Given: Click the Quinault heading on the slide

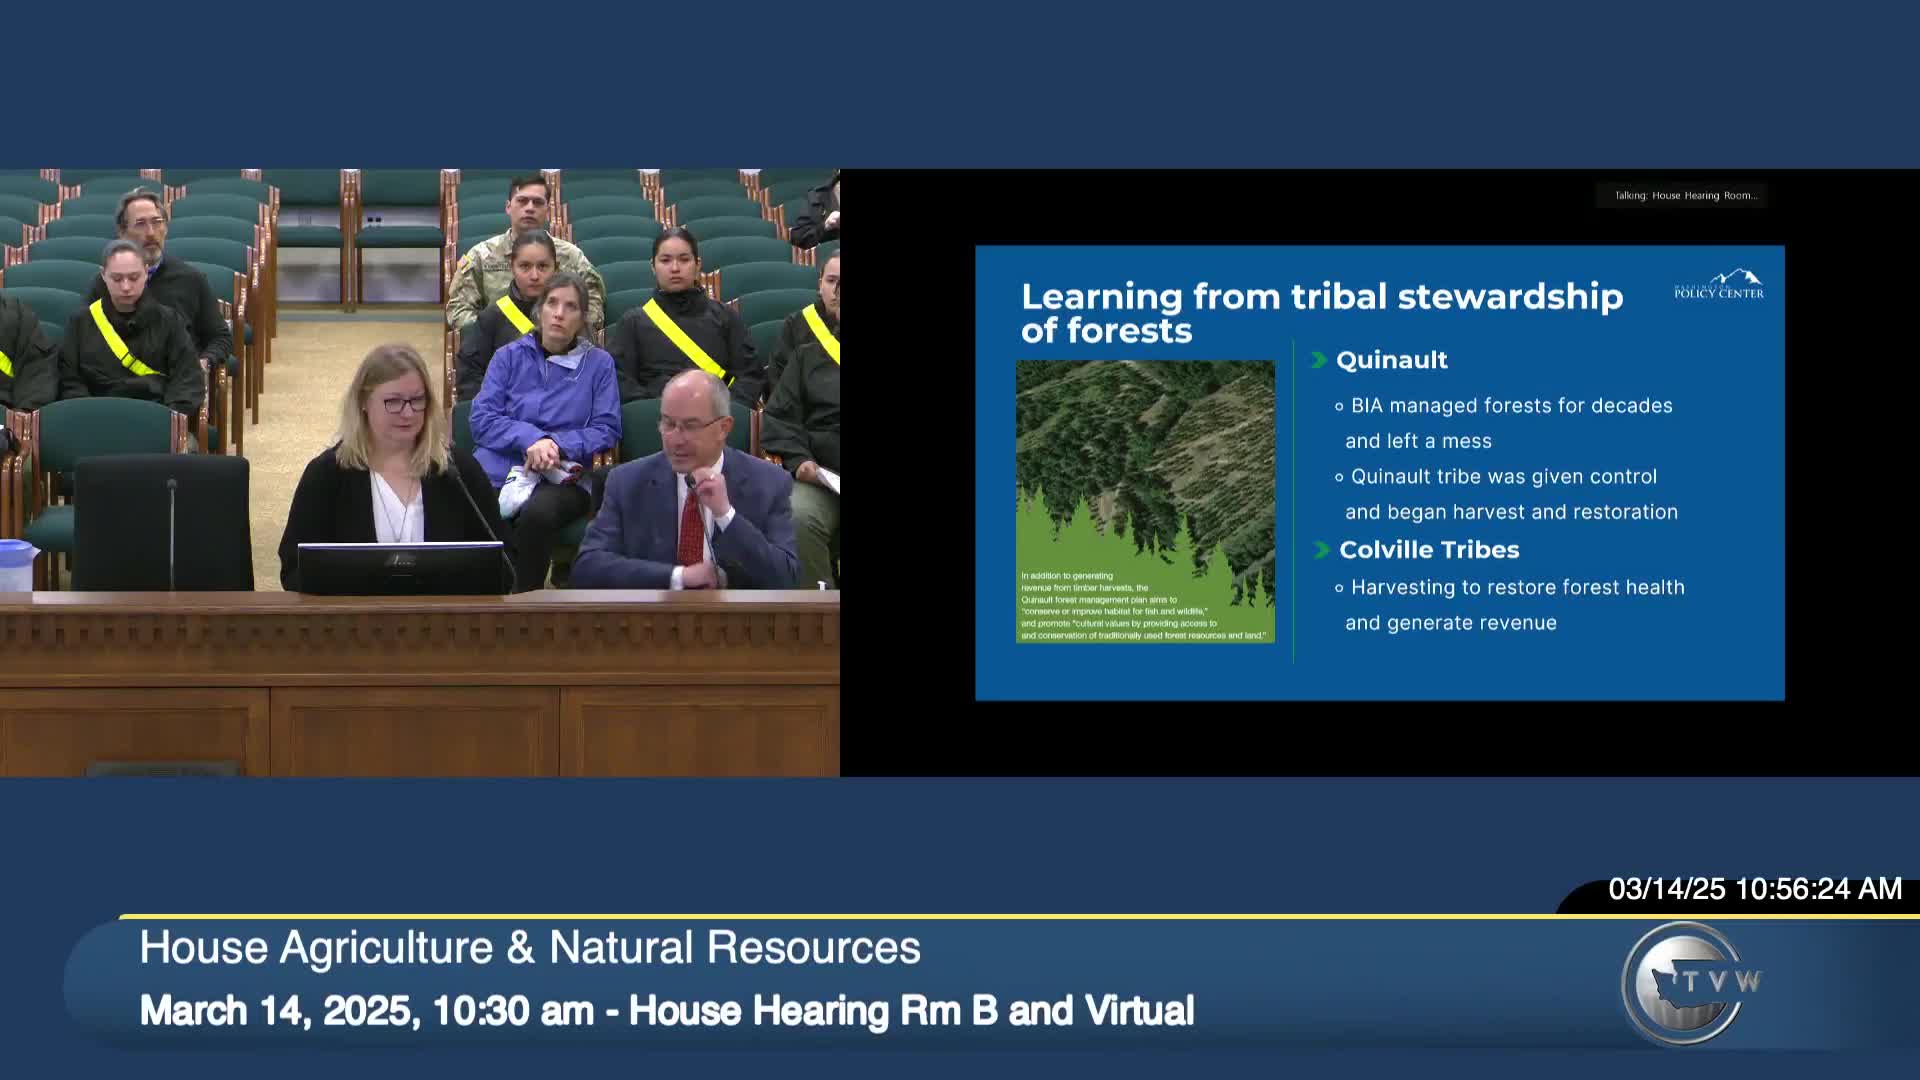Looking at the screenshot, I should pyautogui.click(x=1392, y=360).
